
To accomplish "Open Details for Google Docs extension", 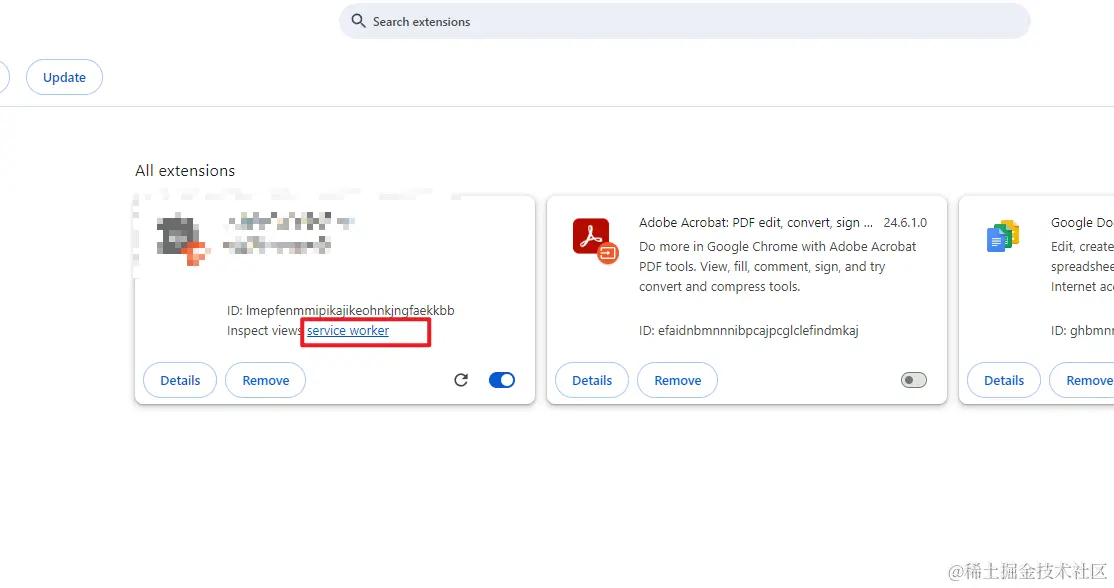I will pos(1004,380).
